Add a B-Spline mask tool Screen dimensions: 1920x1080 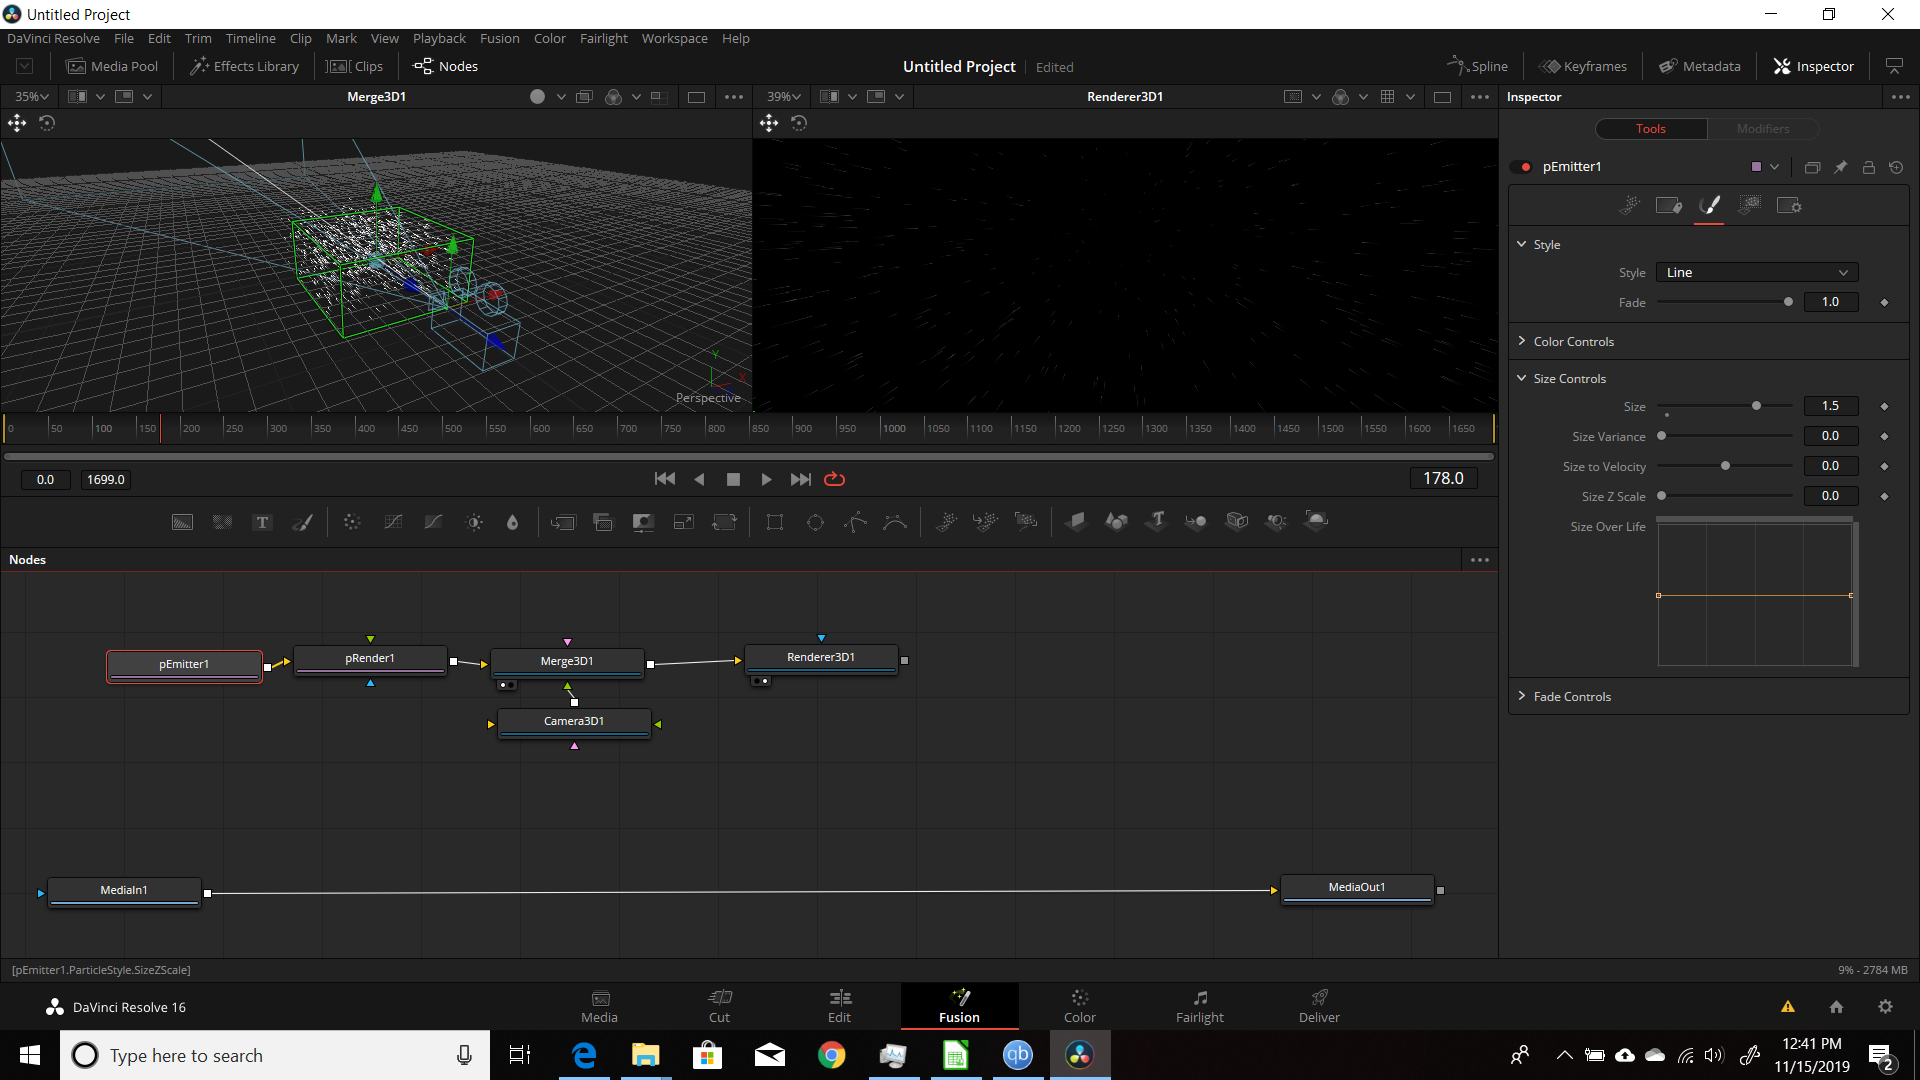point(895,522)
